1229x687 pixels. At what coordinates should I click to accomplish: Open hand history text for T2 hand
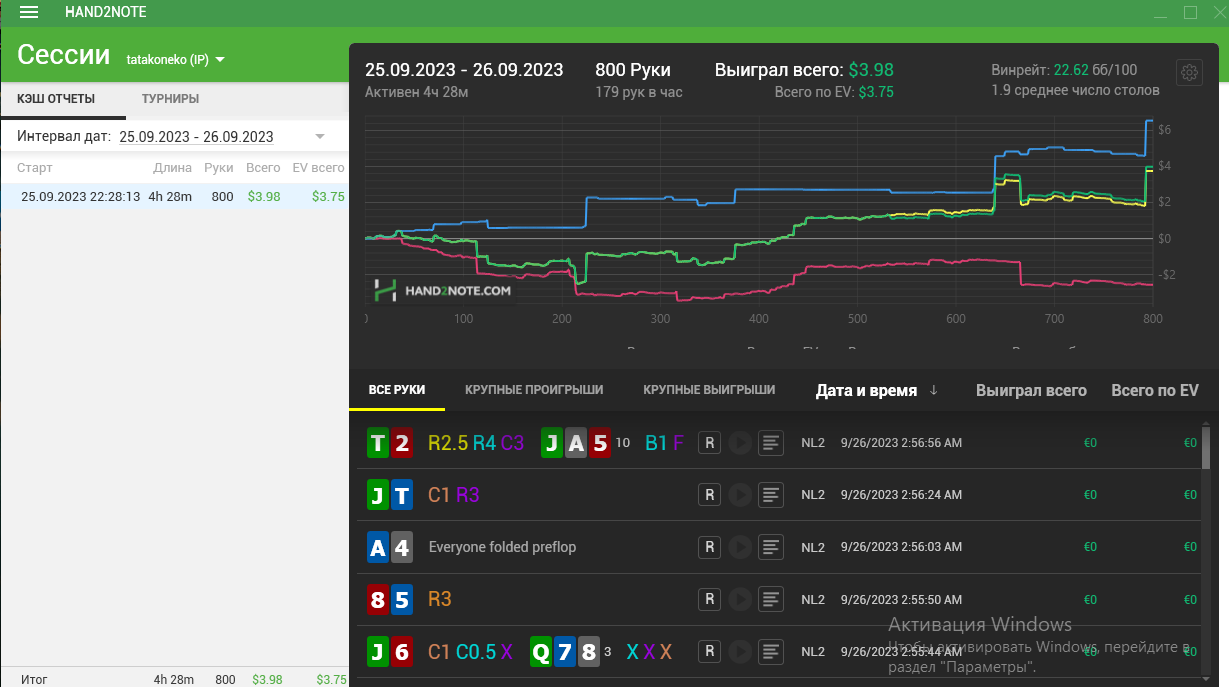coord(770,442)
